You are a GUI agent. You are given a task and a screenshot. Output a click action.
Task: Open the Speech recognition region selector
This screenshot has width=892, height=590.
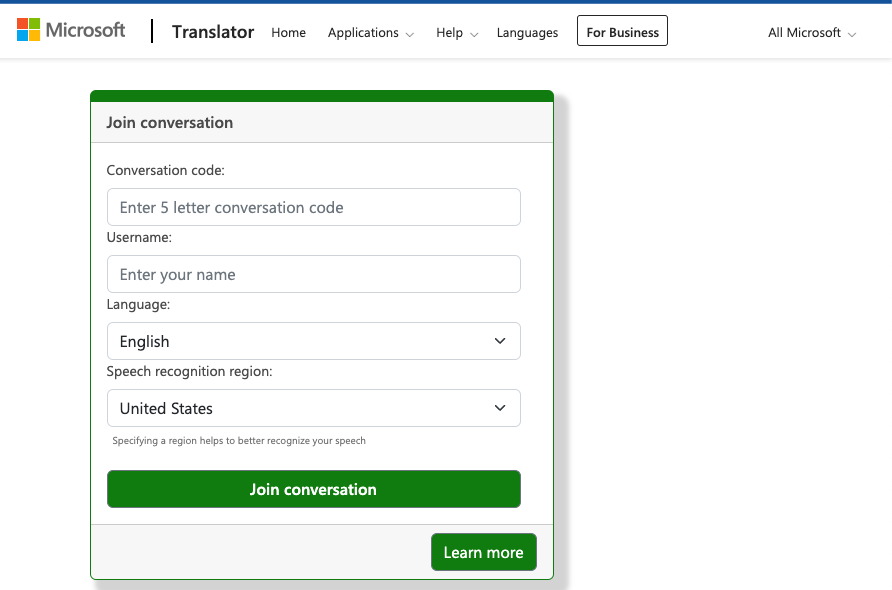313,408
